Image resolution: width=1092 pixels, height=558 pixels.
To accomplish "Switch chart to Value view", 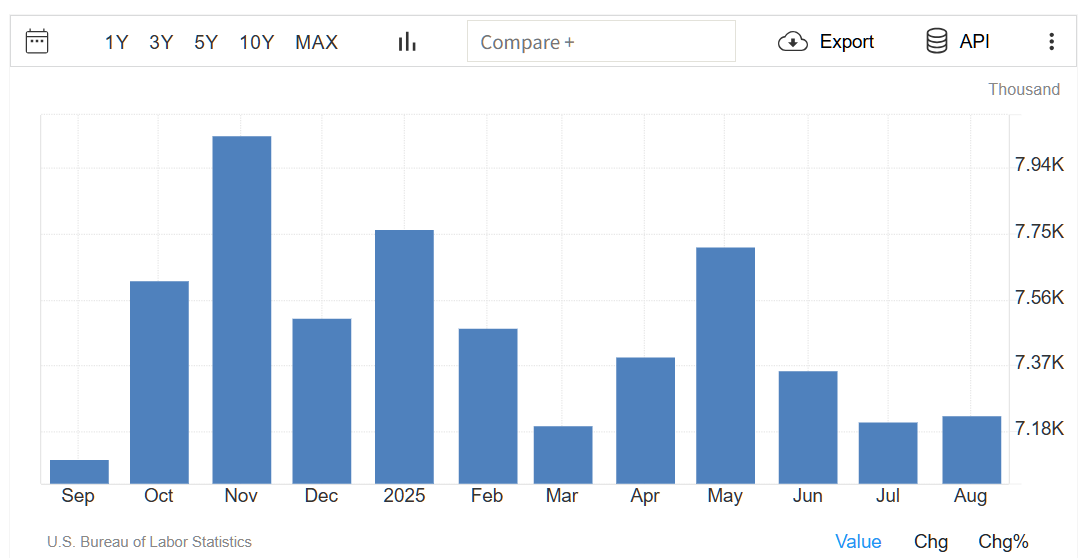I will click(858, 542).
